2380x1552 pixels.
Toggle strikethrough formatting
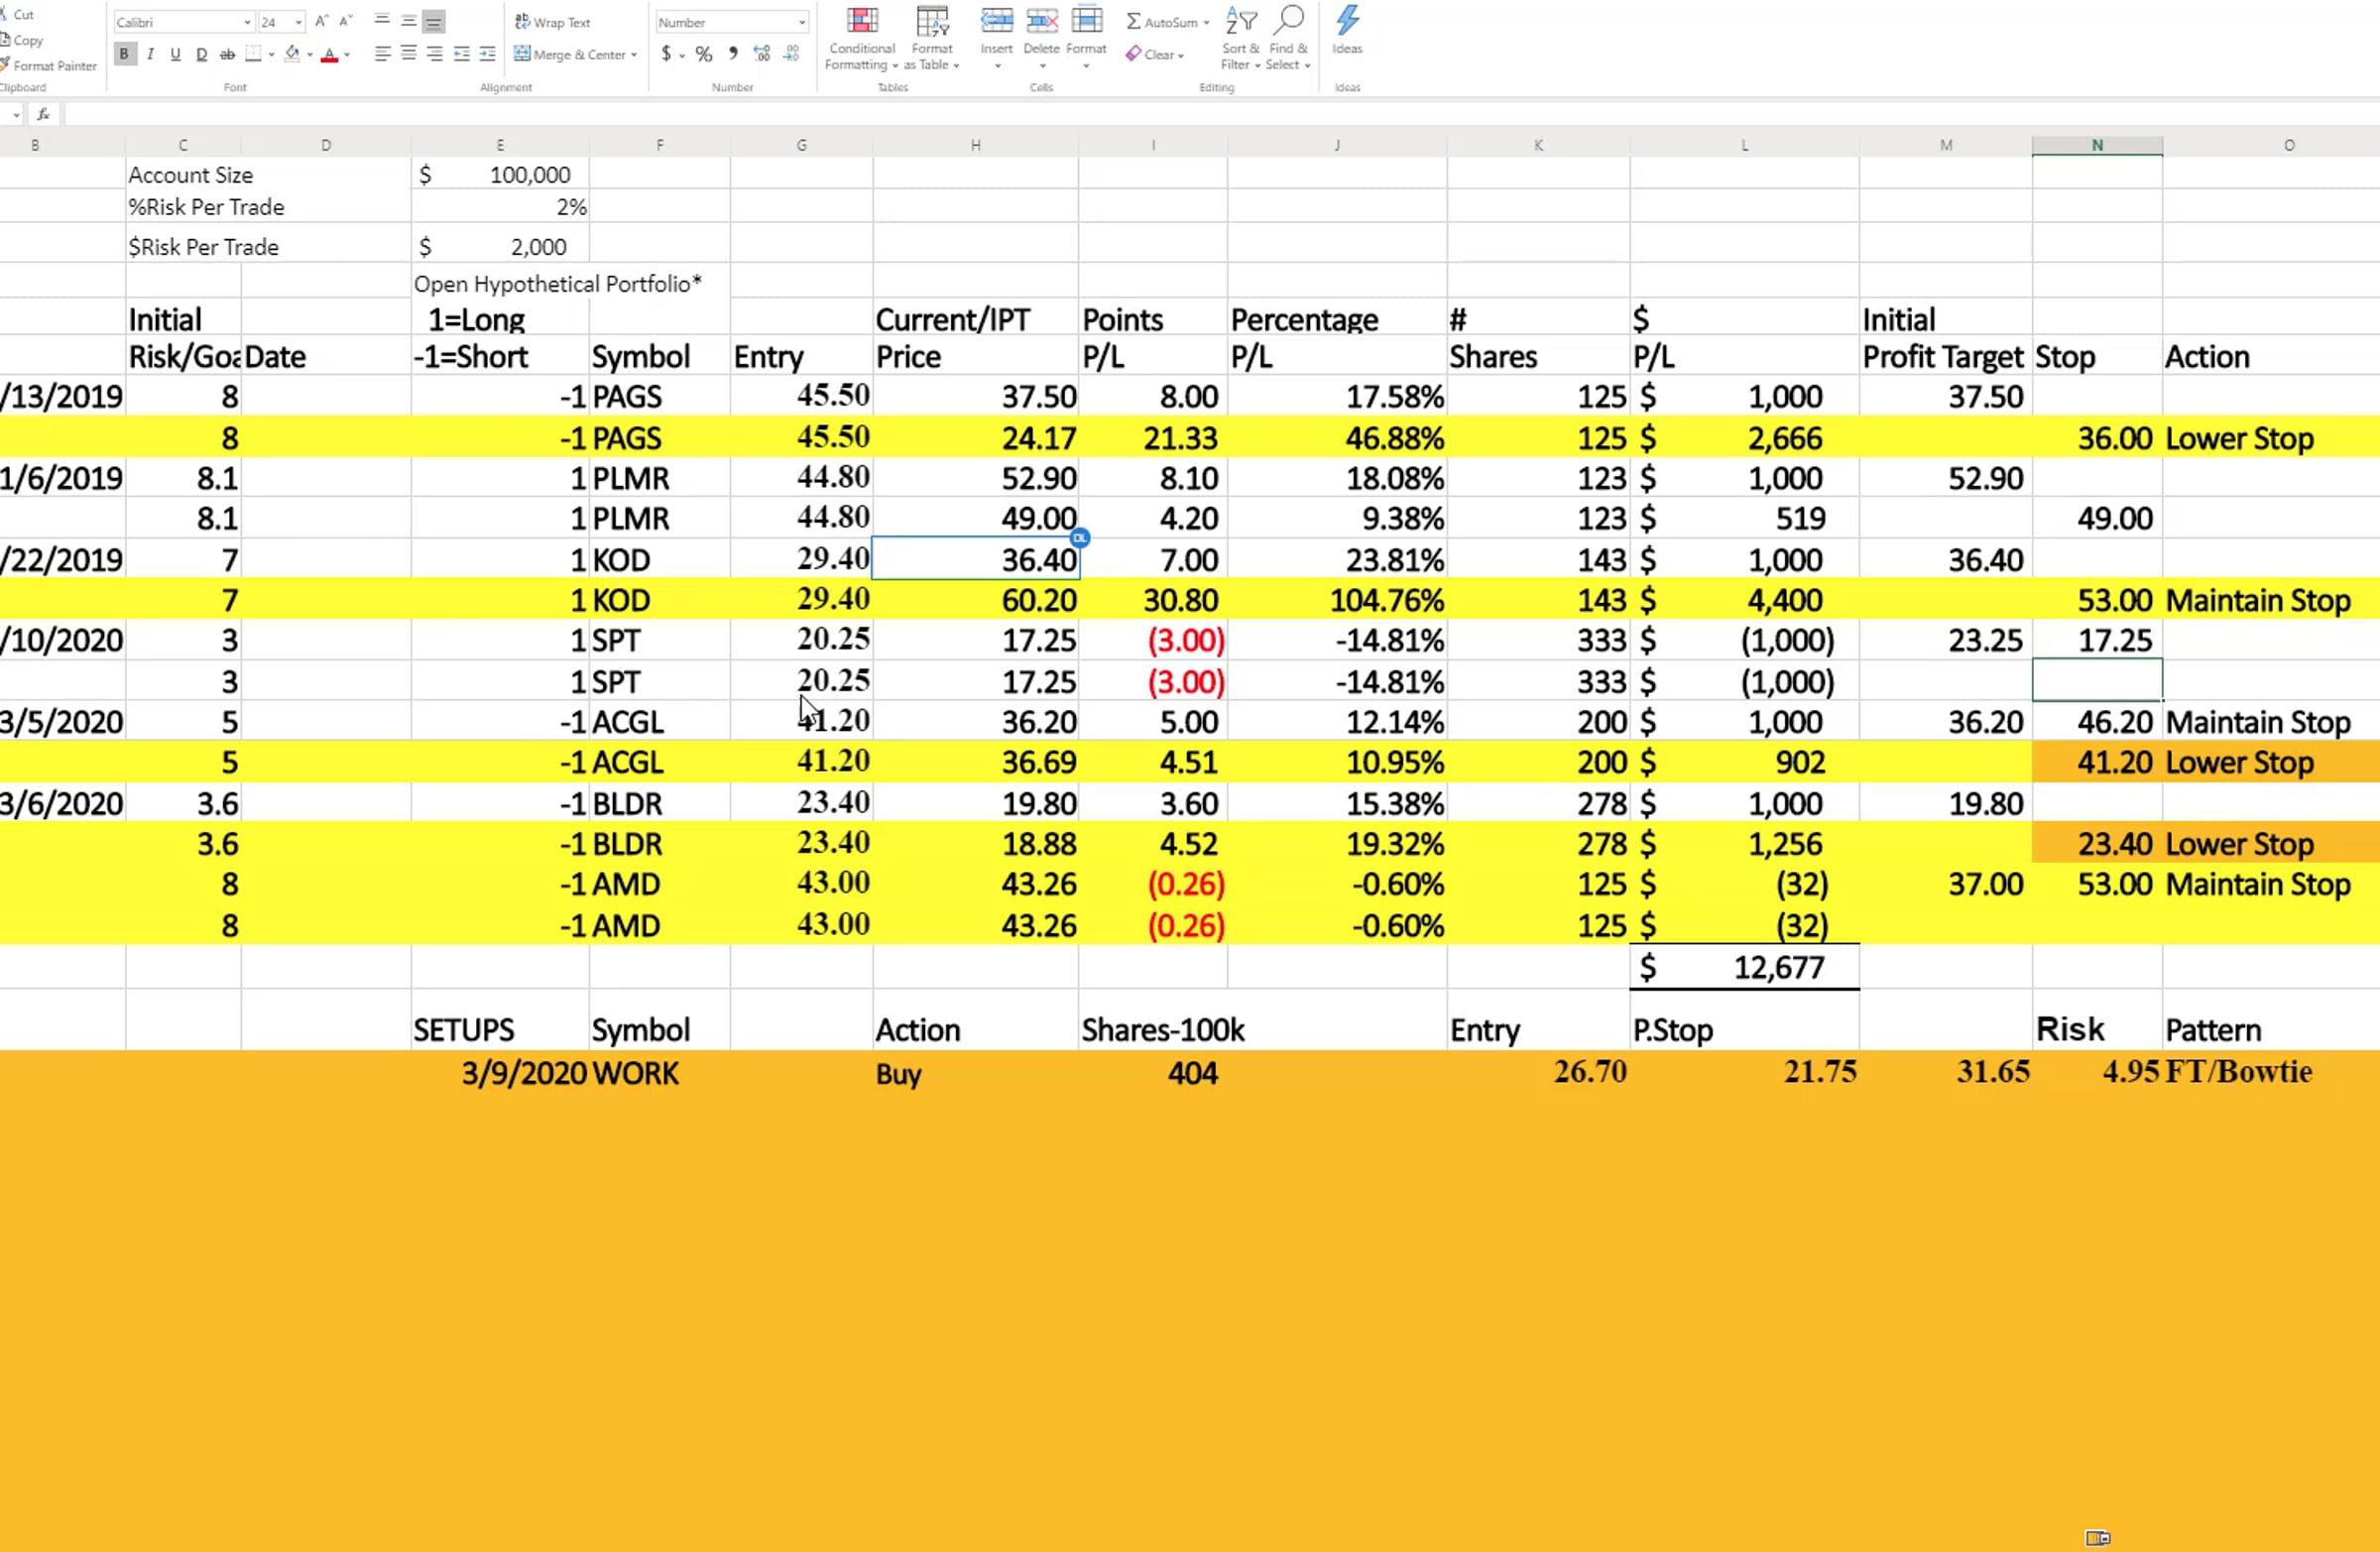click(227, 54)
